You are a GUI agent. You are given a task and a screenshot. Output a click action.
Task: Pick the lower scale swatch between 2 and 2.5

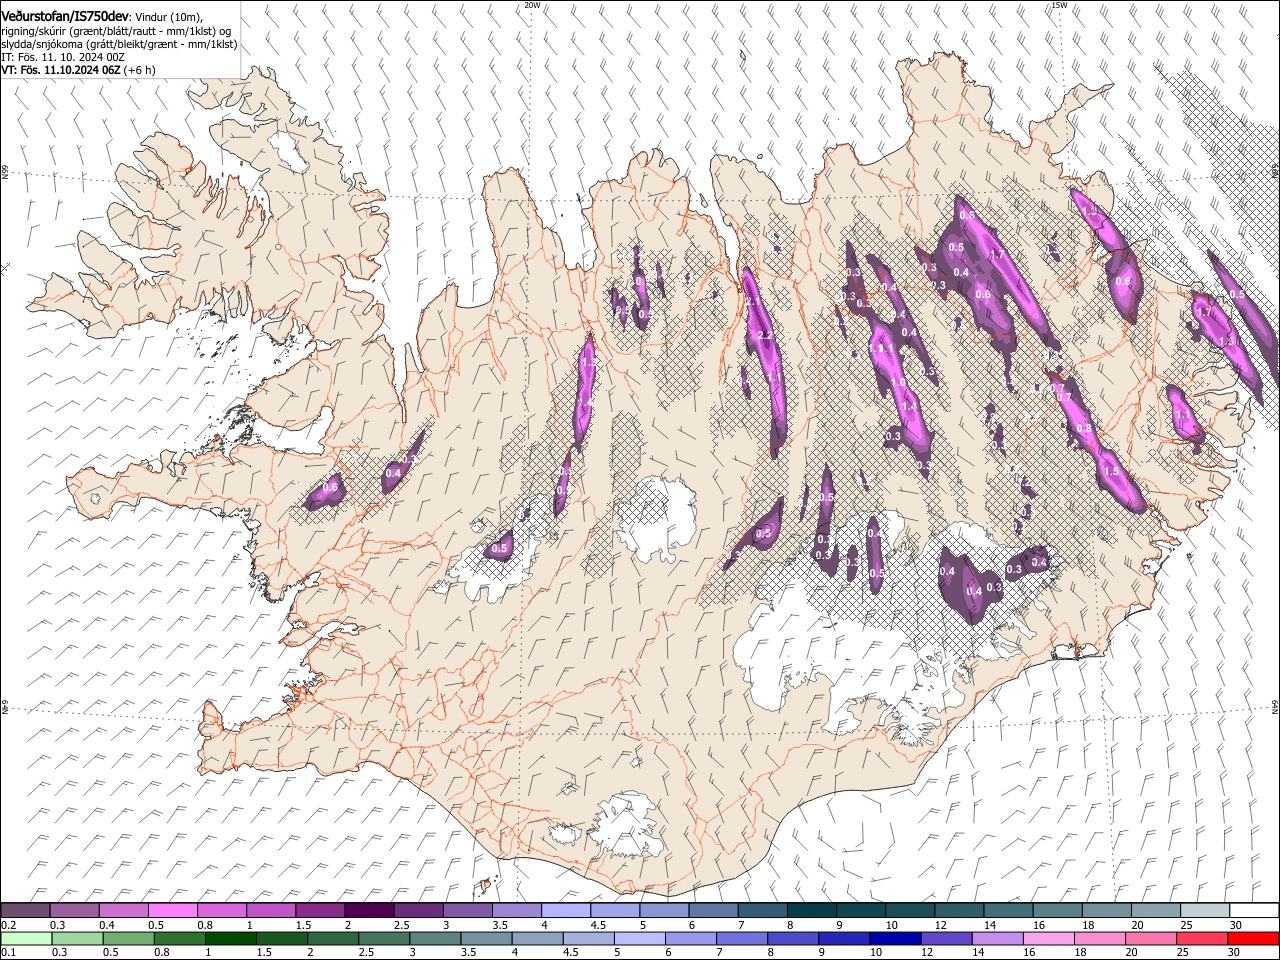pos(333,938)
